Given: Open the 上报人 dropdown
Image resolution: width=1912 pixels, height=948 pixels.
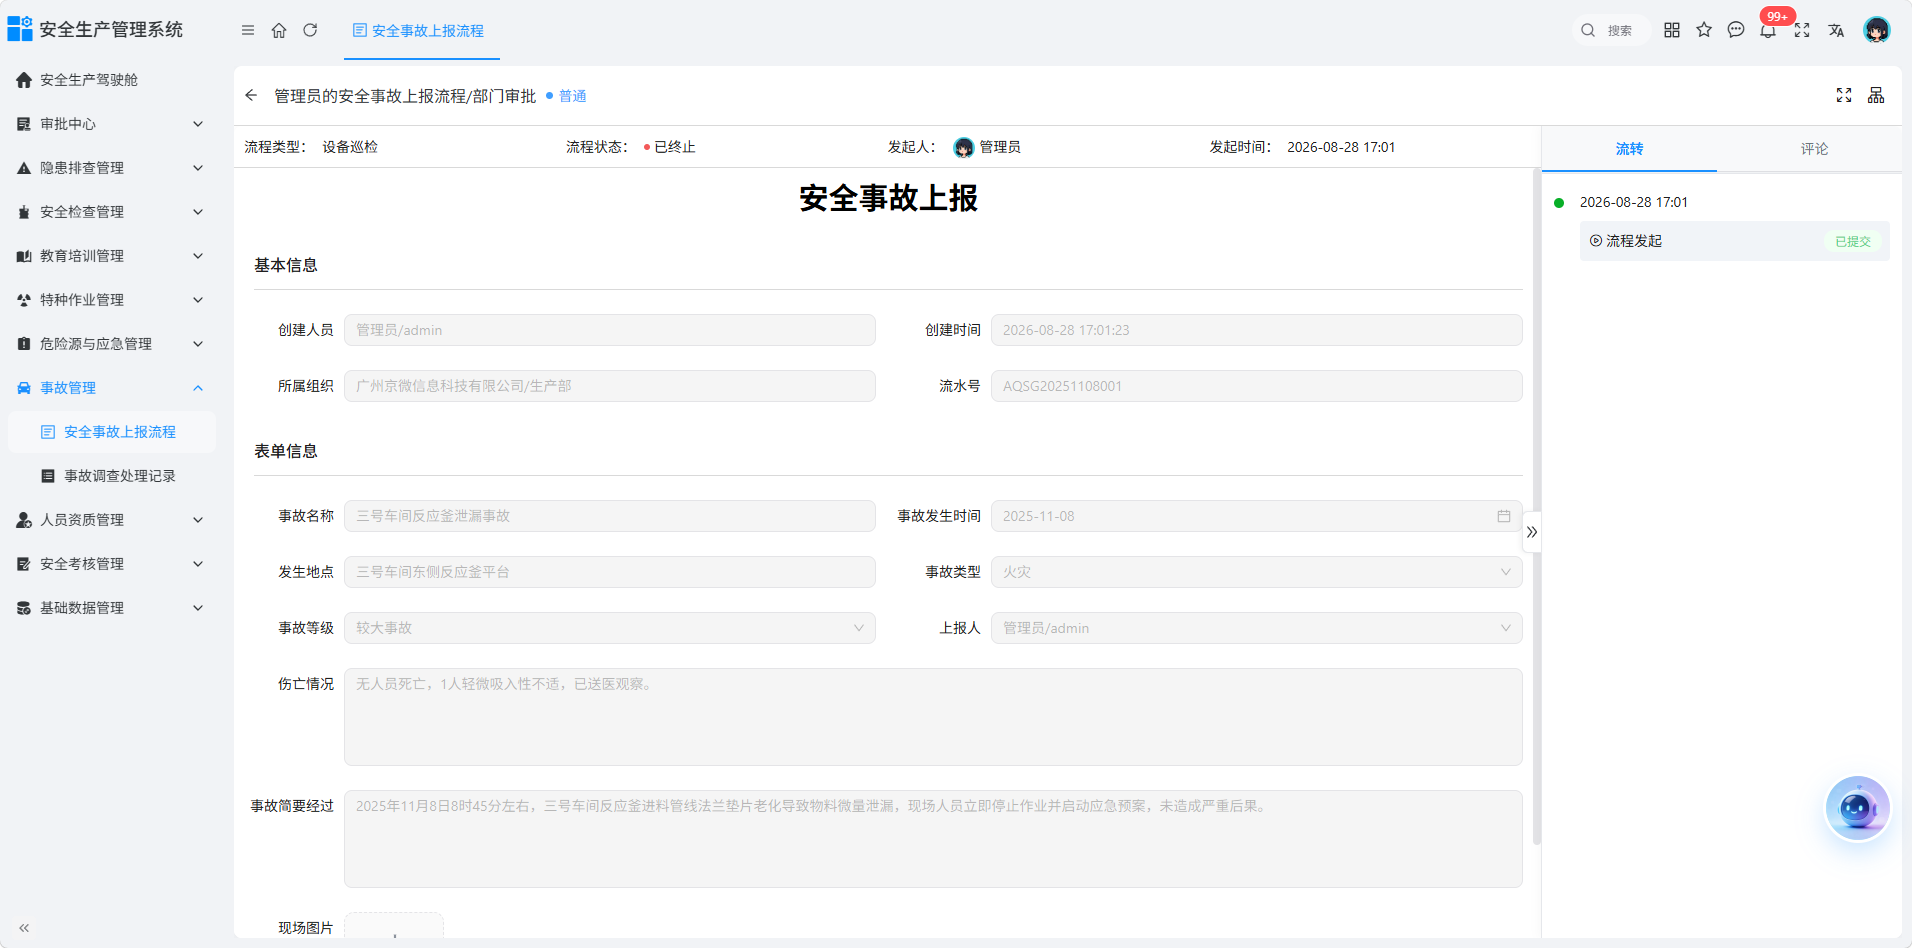Looking at the screenshot, I should (x=1256, y=628).
